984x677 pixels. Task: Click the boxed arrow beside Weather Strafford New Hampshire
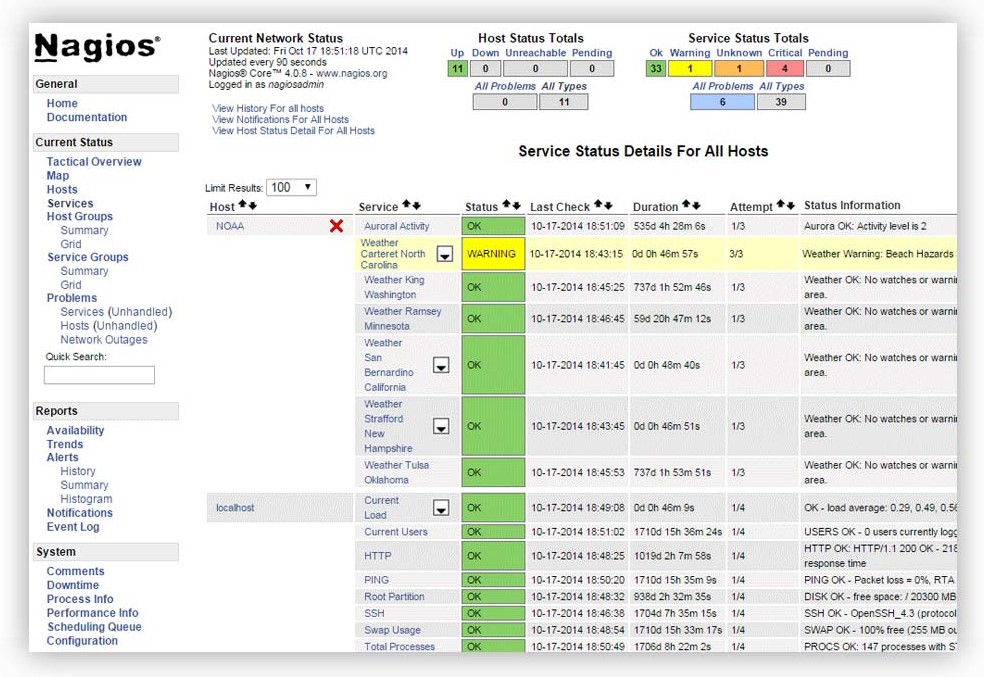point(441,426)
